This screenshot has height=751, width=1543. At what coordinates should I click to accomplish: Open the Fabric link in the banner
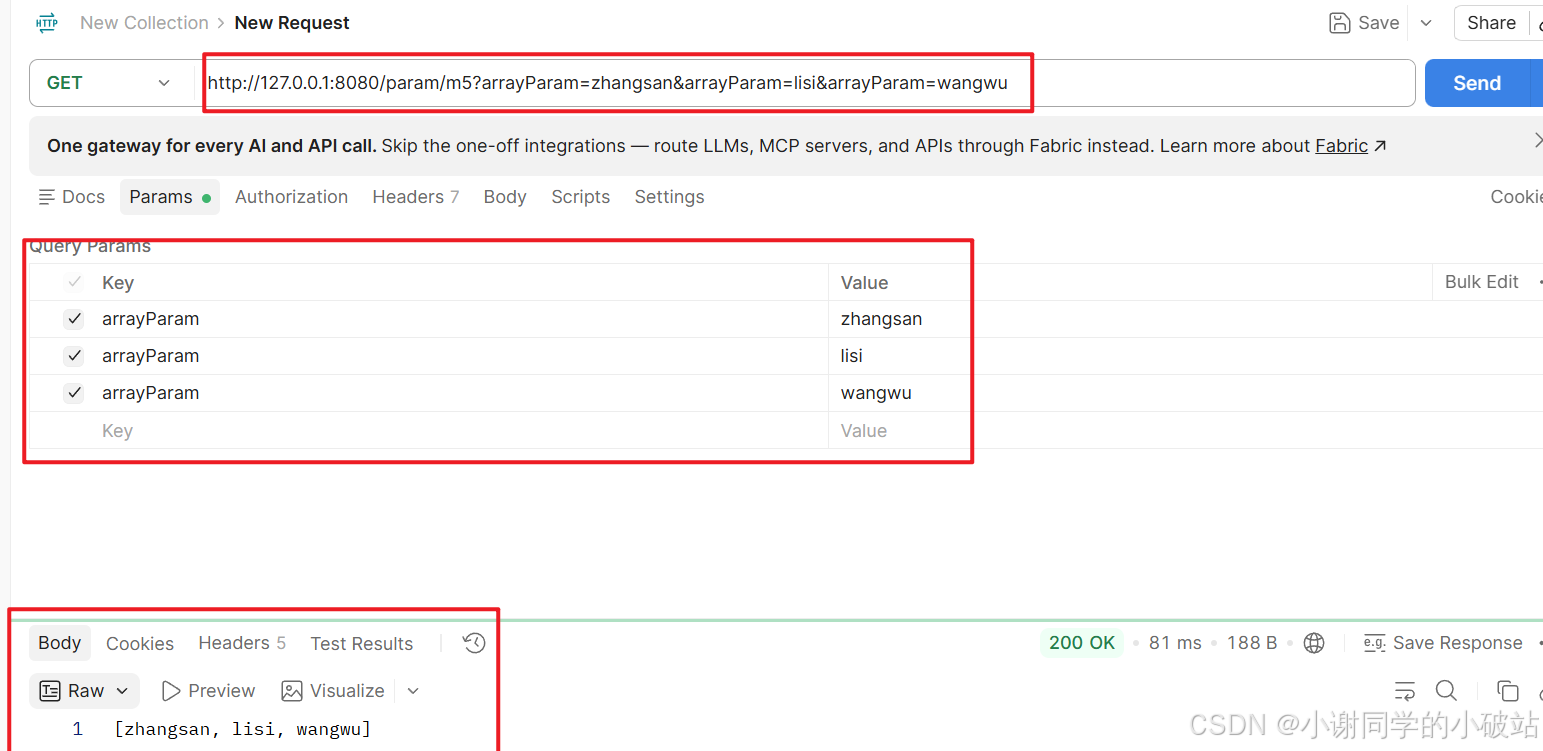coord(1341,146)
